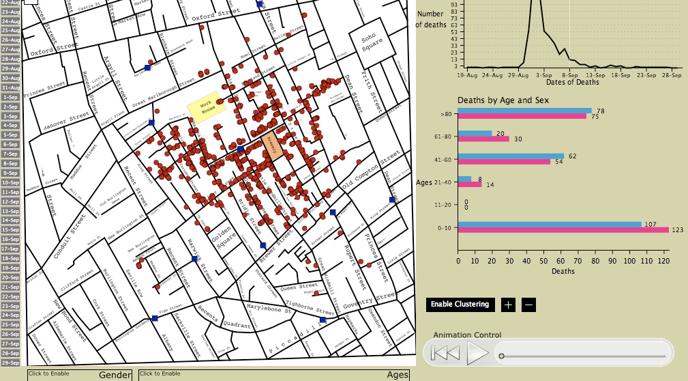Select 2-Sep in the date list
This screenshot has height=381, width=688.
click(x=10, y=107)
